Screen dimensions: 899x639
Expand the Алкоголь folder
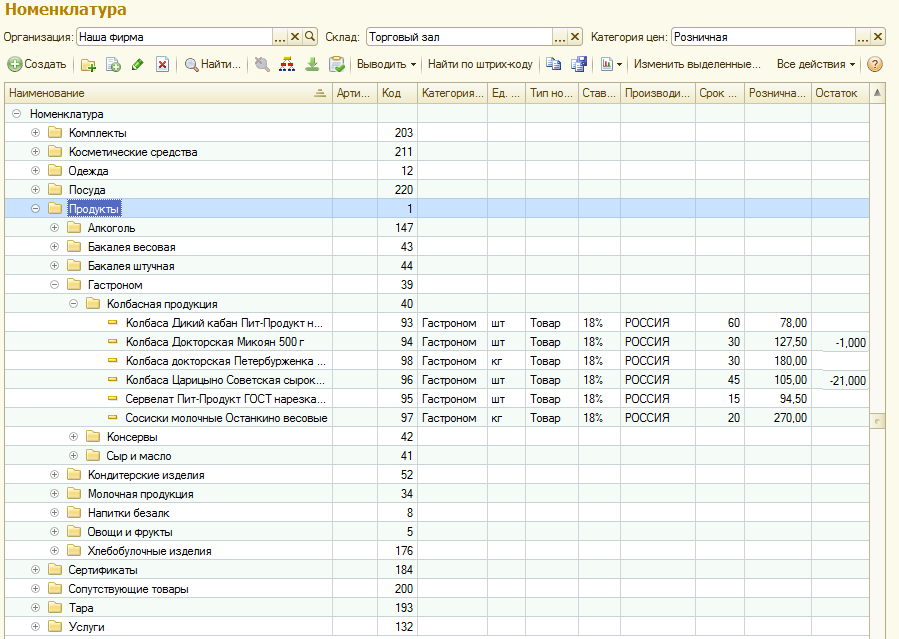(54, 228)
